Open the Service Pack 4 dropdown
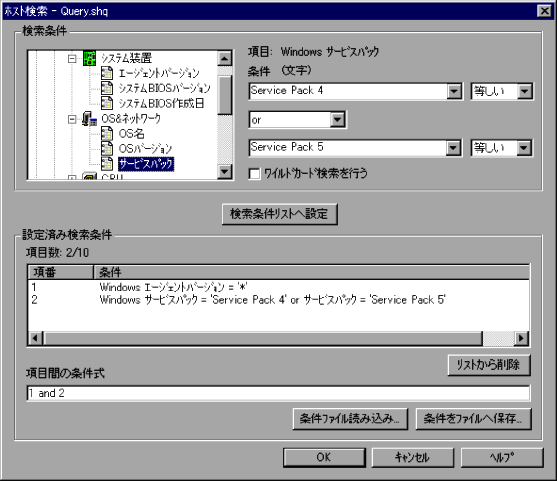Screen dimensions: 557x481 (x=454, y=91)
